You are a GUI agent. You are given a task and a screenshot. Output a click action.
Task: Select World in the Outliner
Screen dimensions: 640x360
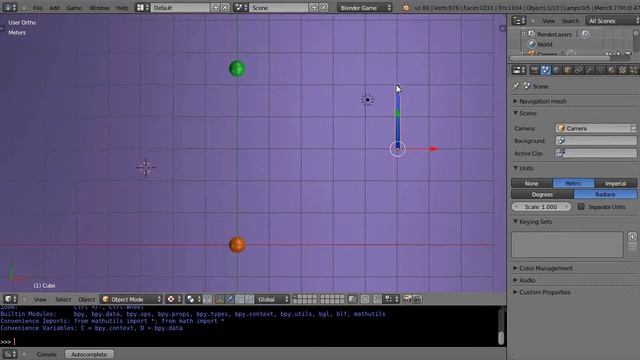(x=544, y=44)
